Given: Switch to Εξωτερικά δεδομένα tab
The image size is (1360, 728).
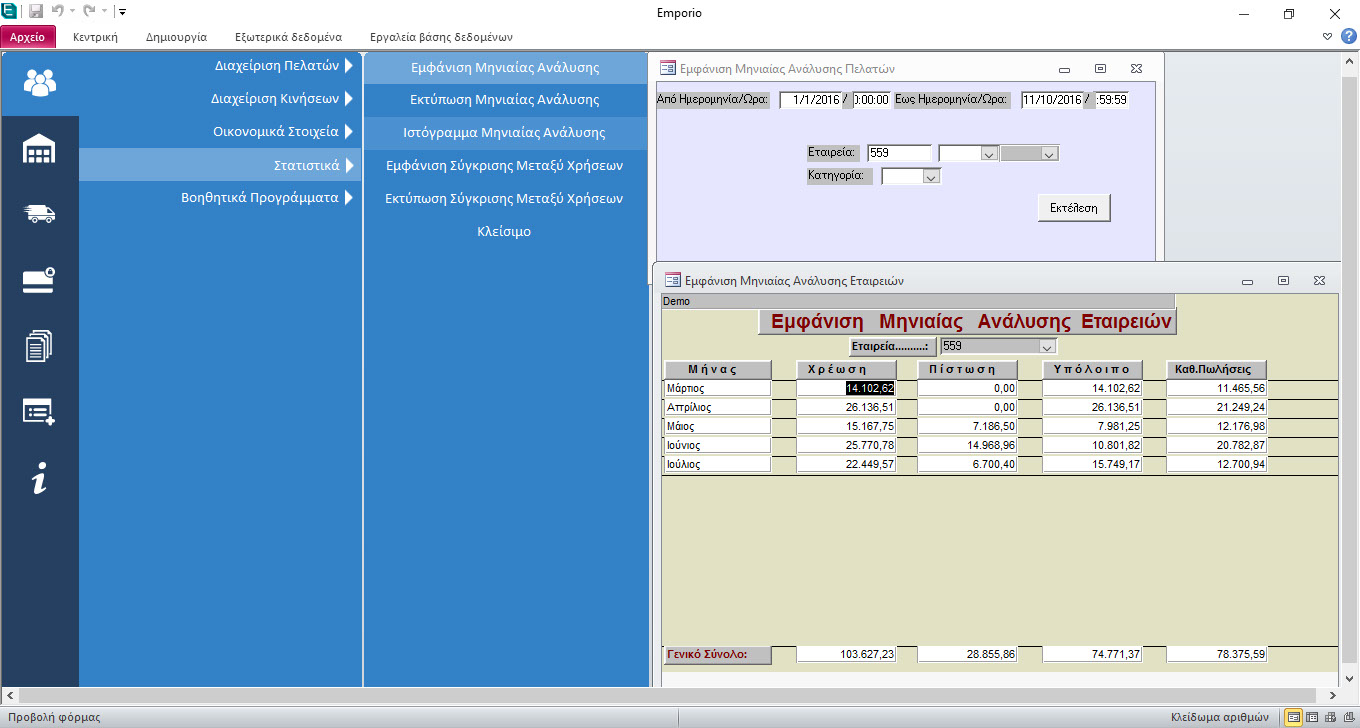Looking at the screenshot, I should [x=288, y=36].
